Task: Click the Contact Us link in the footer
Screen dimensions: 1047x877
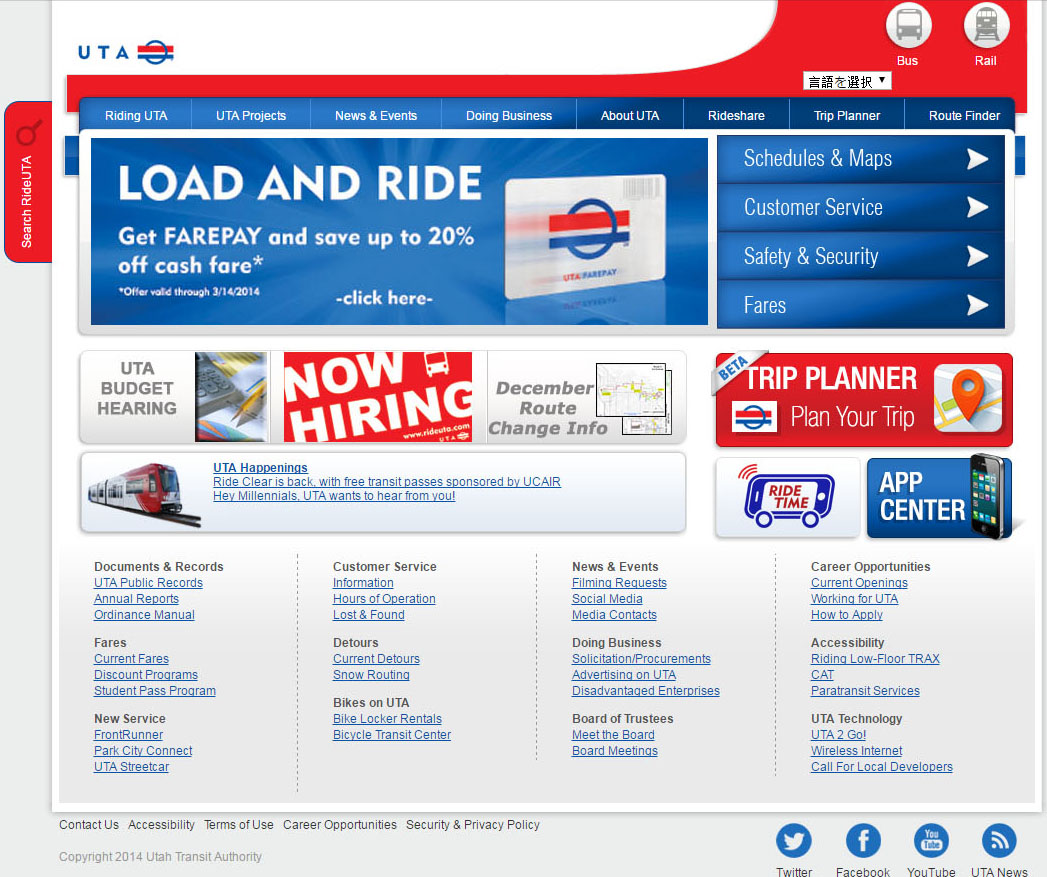Action: click(x=88, y=824)
